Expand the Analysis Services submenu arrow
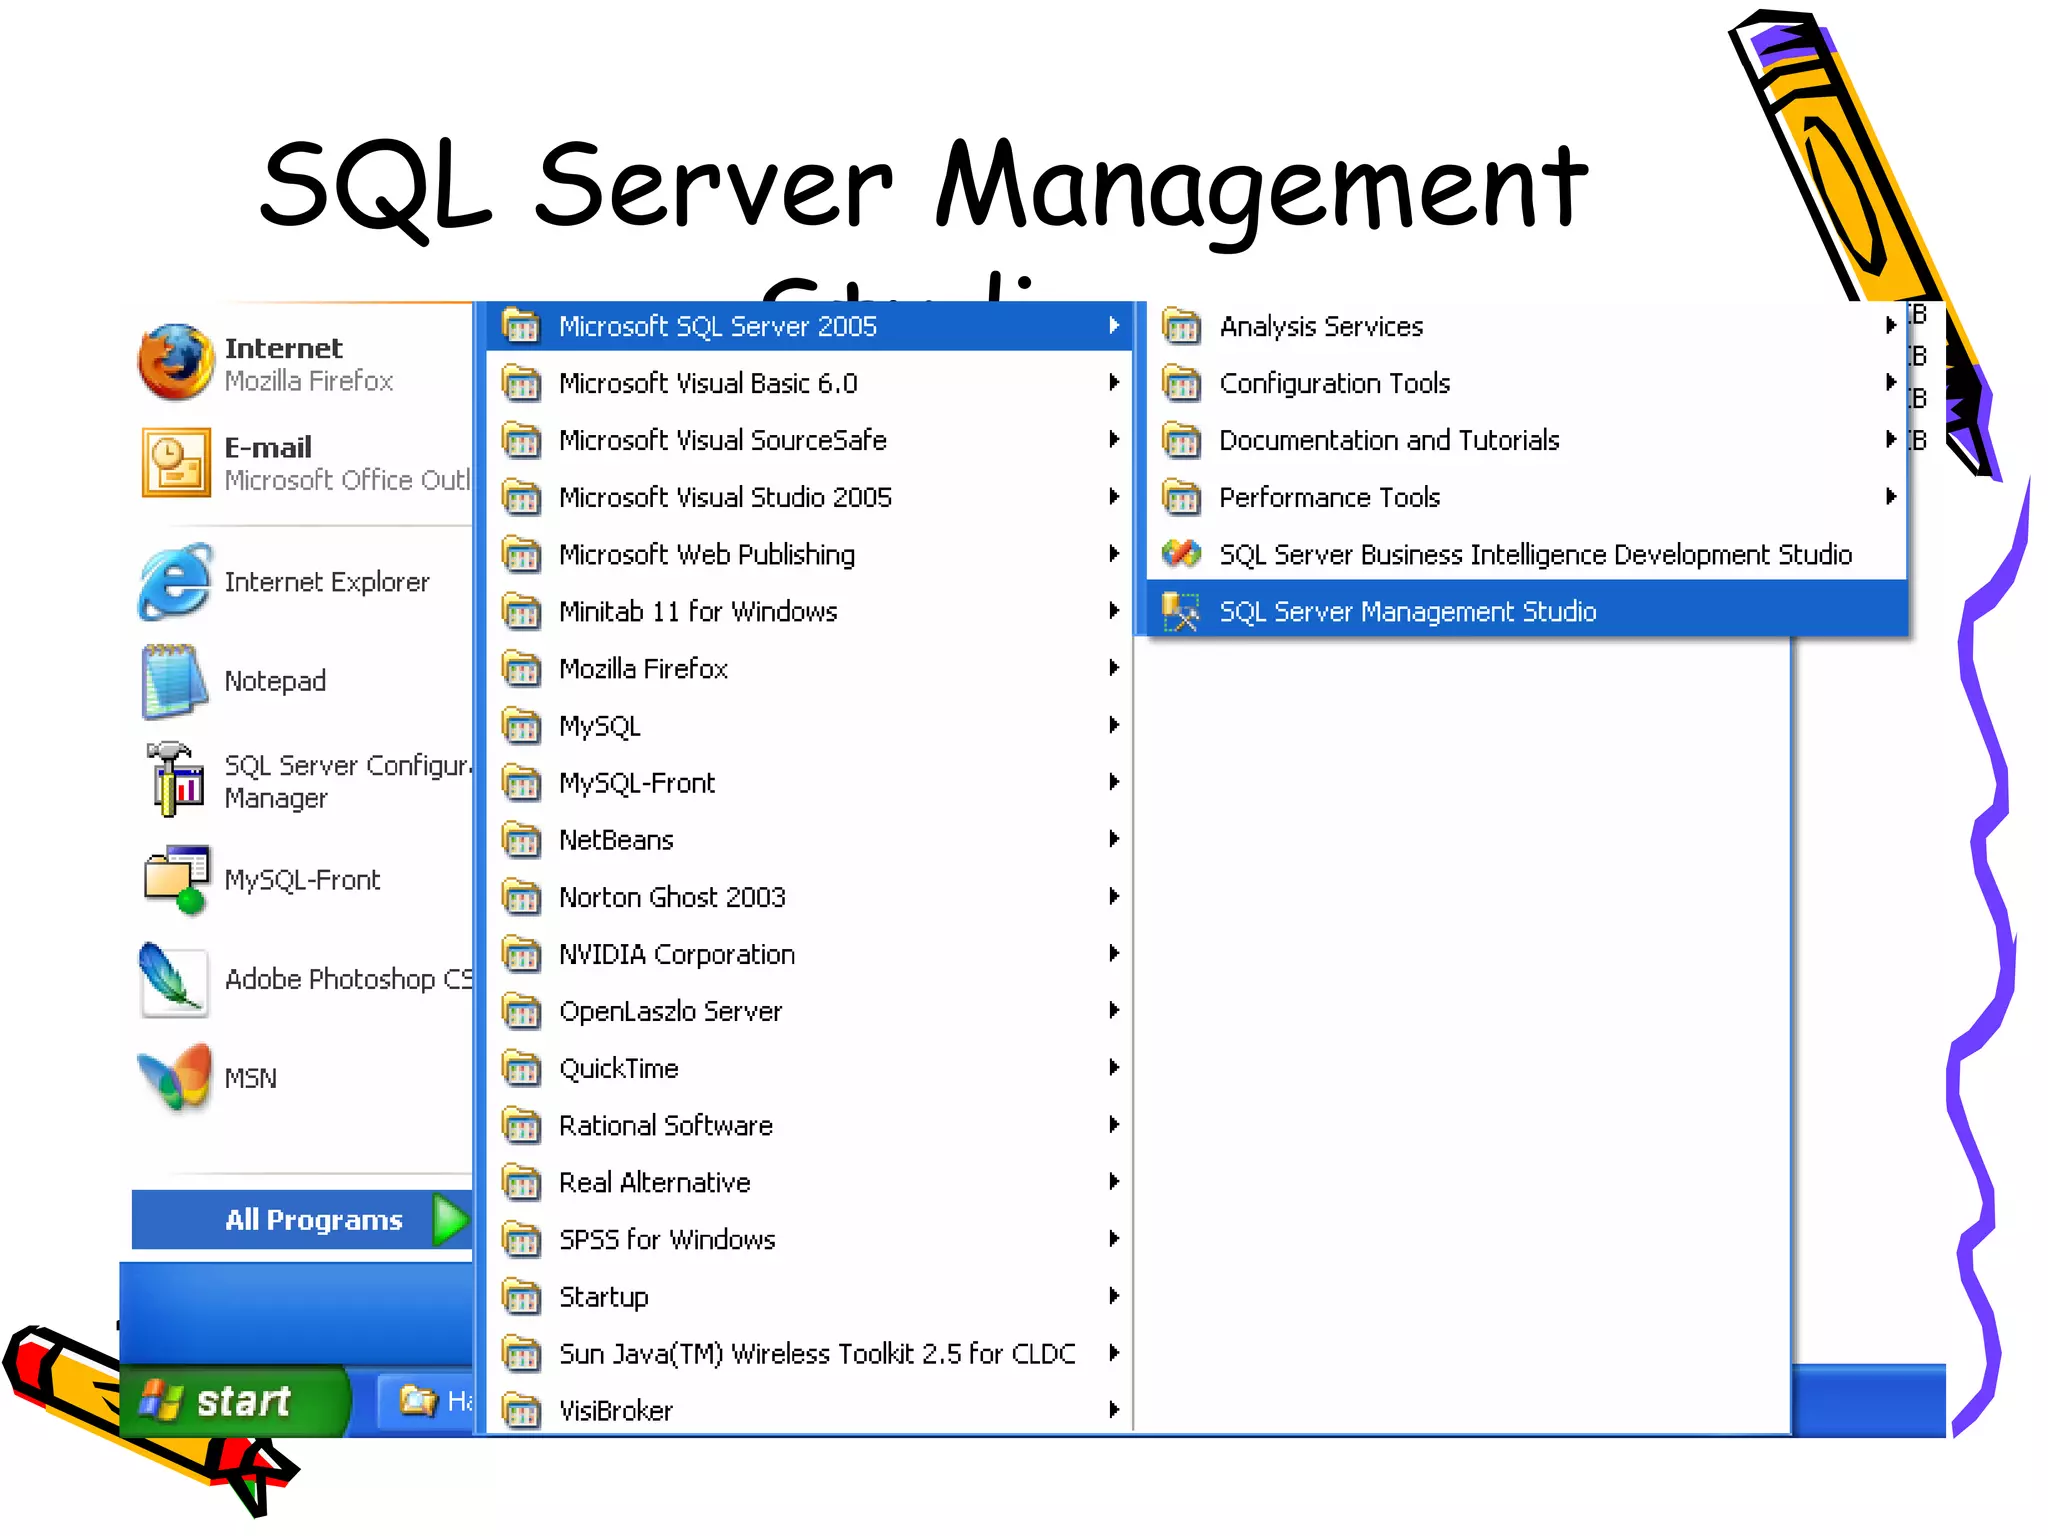This screenshot has height=1536, width=2048. coord(1890,325)
